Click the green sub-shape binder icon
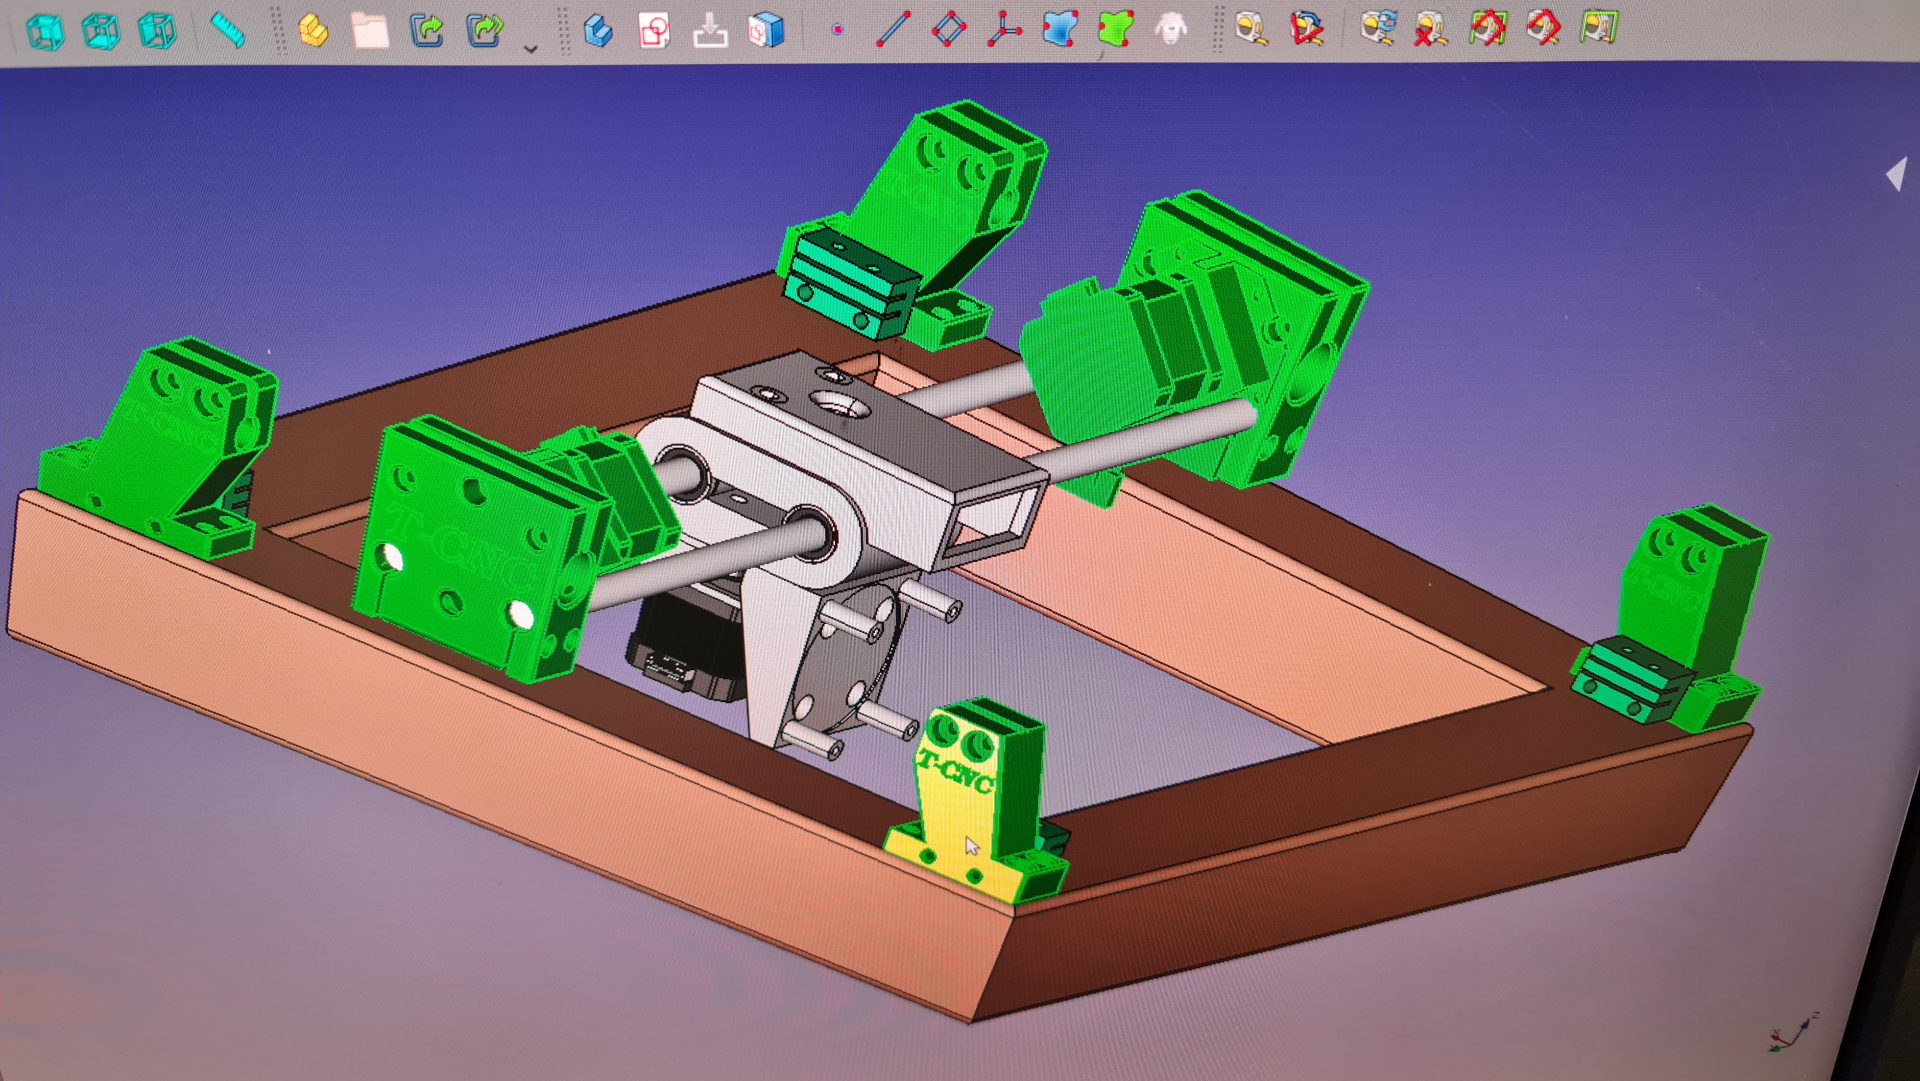The width and height of the screenshot is (1920, 1081). coord(1116,29)
